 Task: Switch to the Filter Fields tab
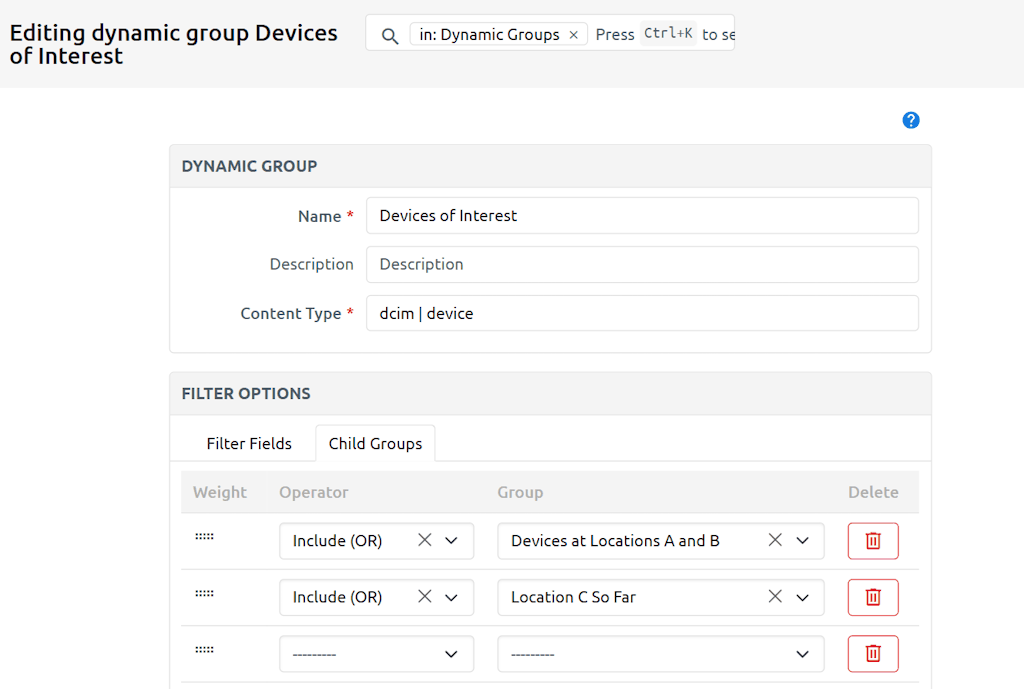coord(249,443)
